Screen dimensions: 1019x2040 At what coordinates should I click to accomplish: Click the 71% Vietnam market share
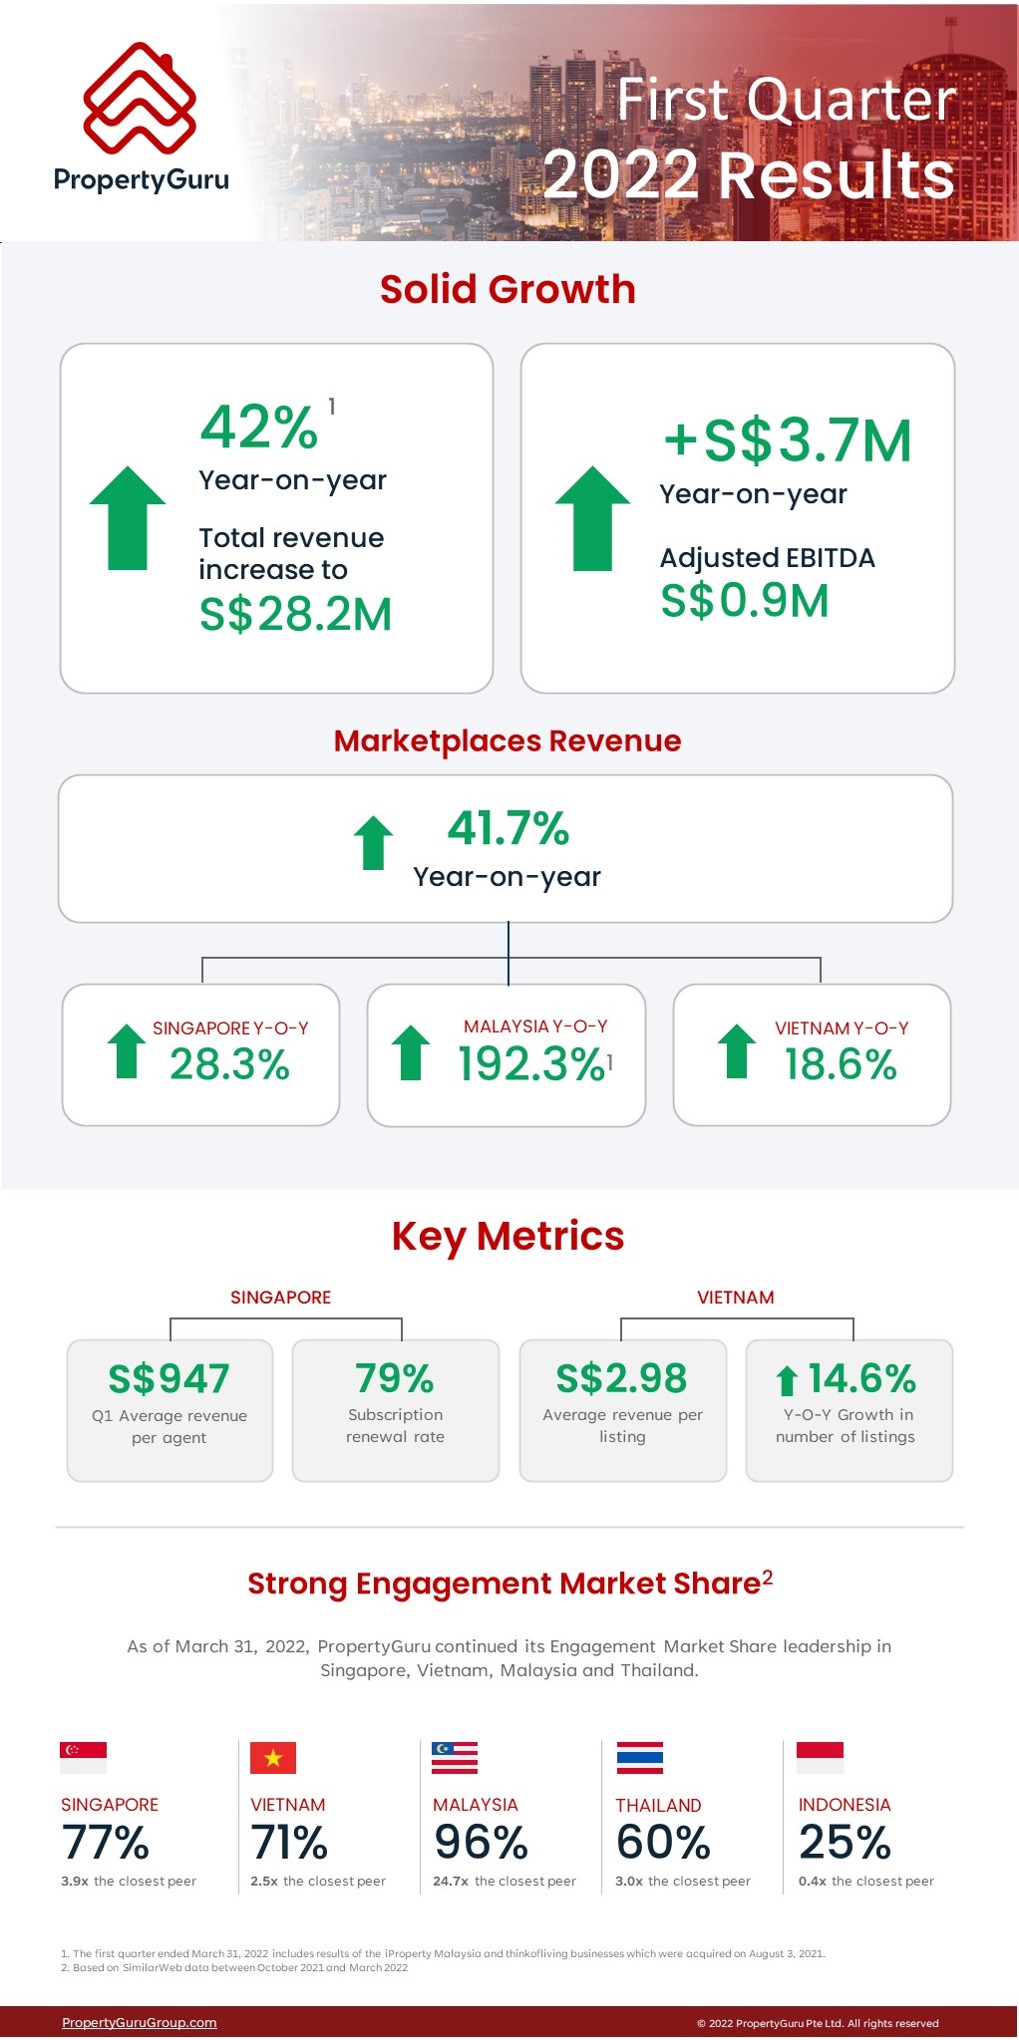(289, 1842)
